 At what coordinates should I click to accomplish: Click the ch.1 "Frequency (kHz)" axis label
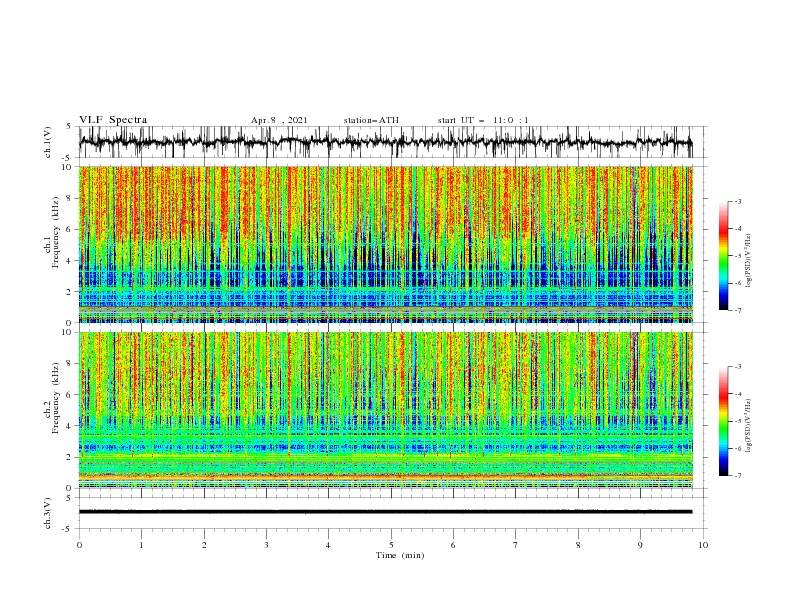pyautogui.click(x=56, y=233)
